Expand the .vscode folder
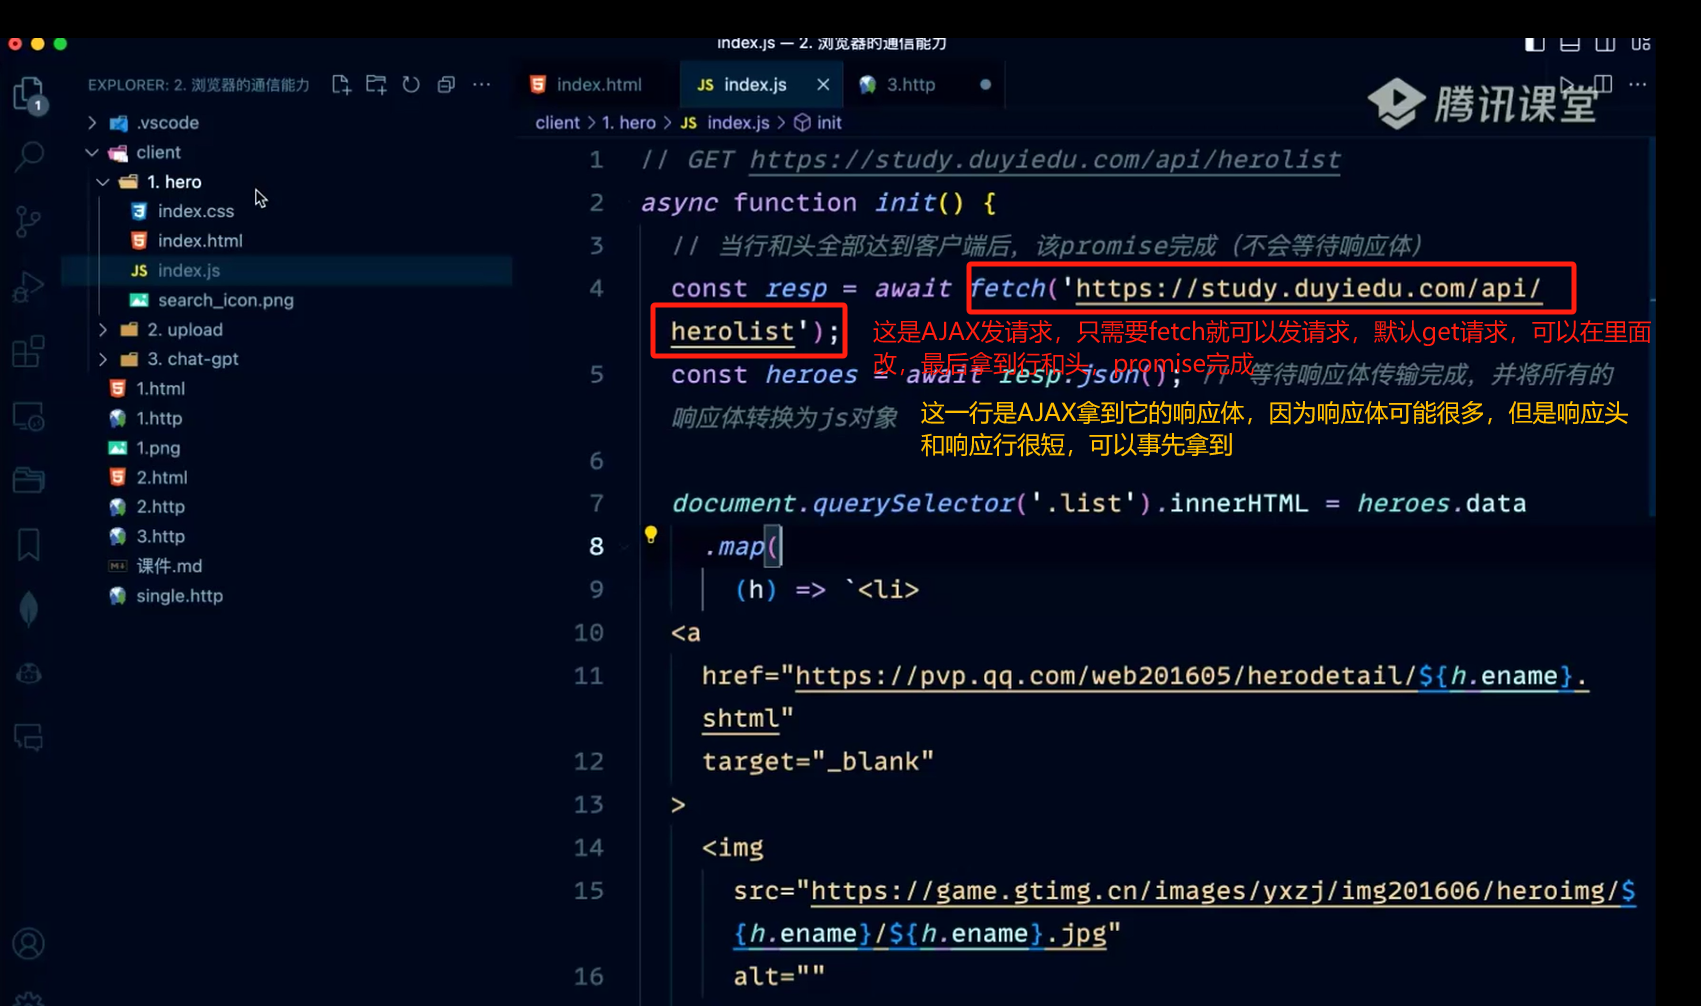The image size is (1701, 1006). pos(167,123)
